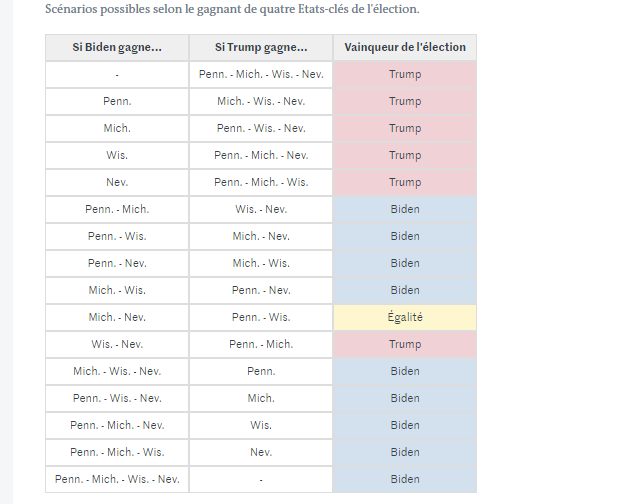Select the 'Penn. - Mich.' cell in Biden column
The width and height of the screenshot is (632, 504).
(117, 209)
